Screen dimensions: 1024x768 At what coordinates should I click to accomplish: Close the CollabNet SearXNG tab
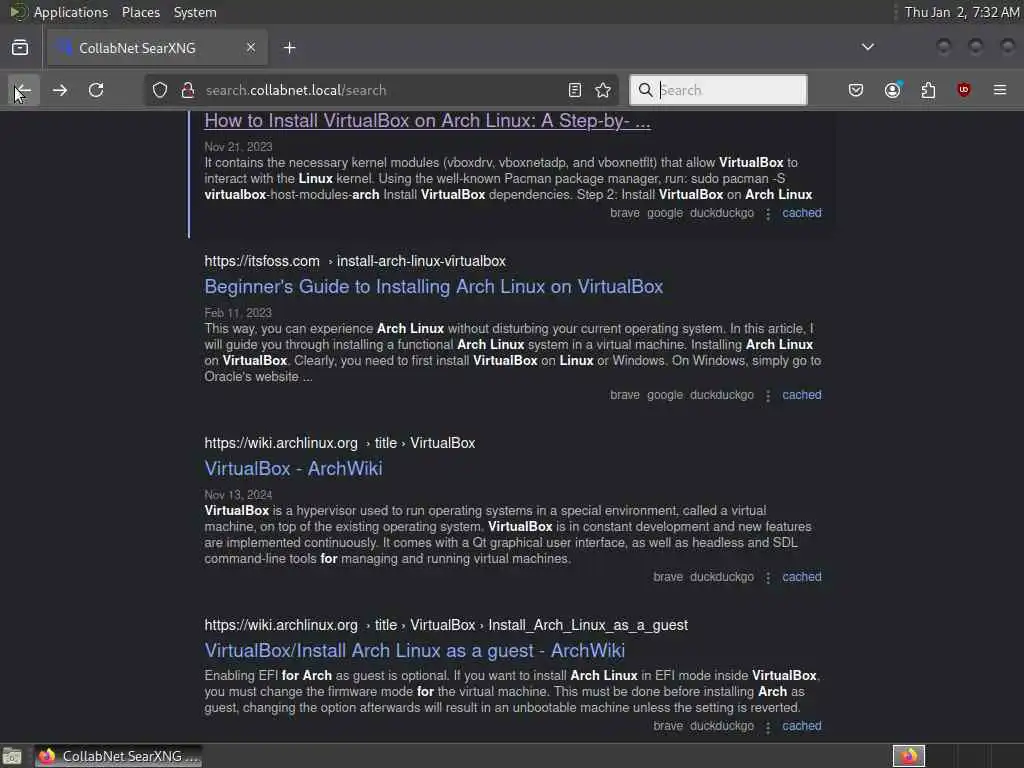click(251, 48)
